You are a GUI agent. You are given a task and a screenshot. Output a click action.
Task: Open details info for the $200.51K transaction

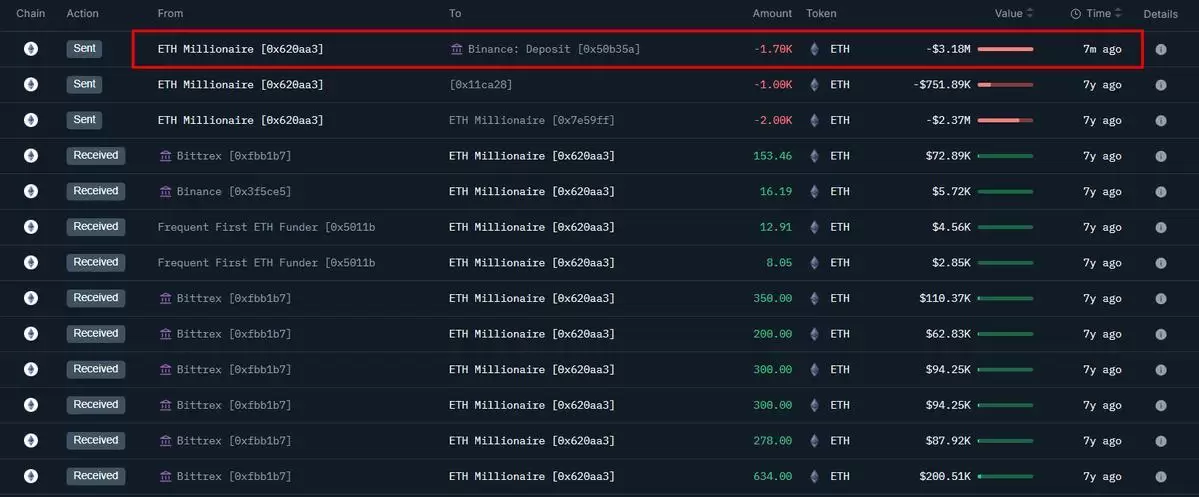point(1161,476)
